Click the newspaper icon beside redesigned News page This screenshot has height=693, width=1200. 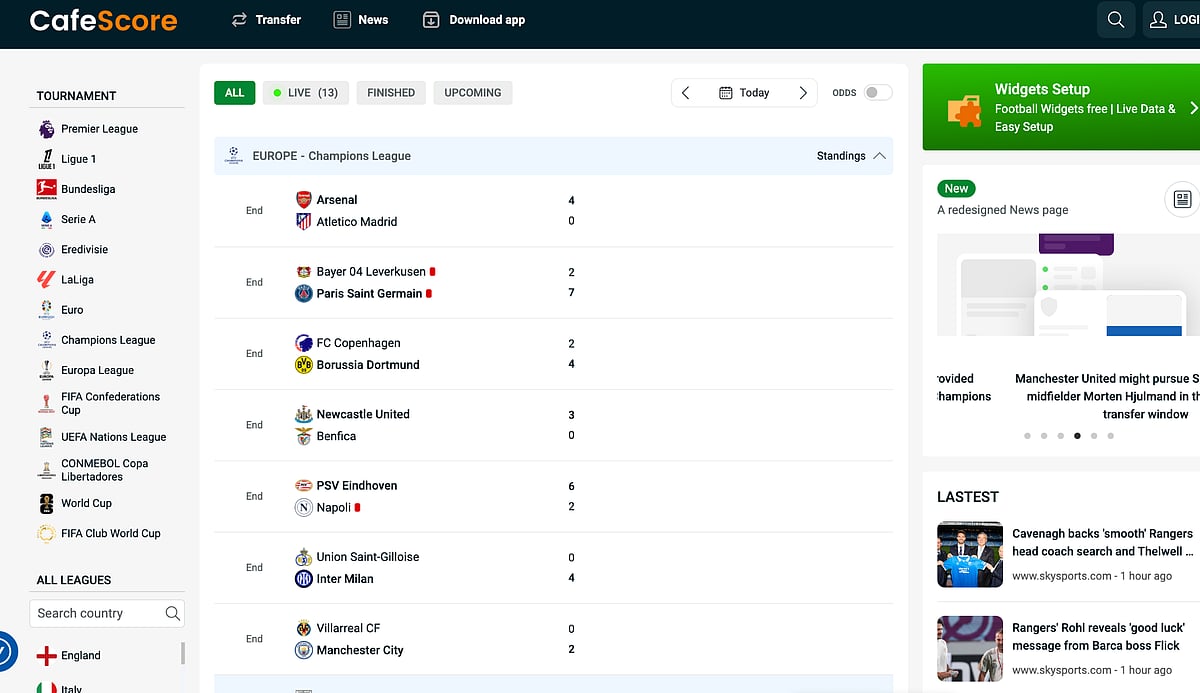coord(1182,199)
